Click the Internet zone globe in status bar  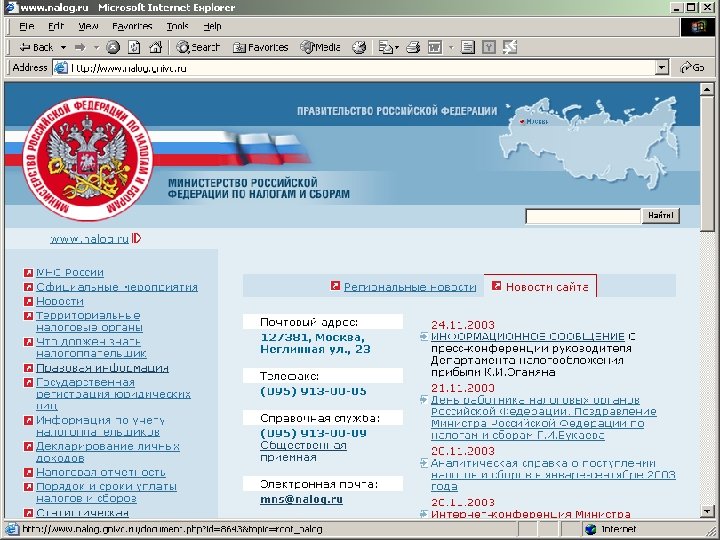591,529
